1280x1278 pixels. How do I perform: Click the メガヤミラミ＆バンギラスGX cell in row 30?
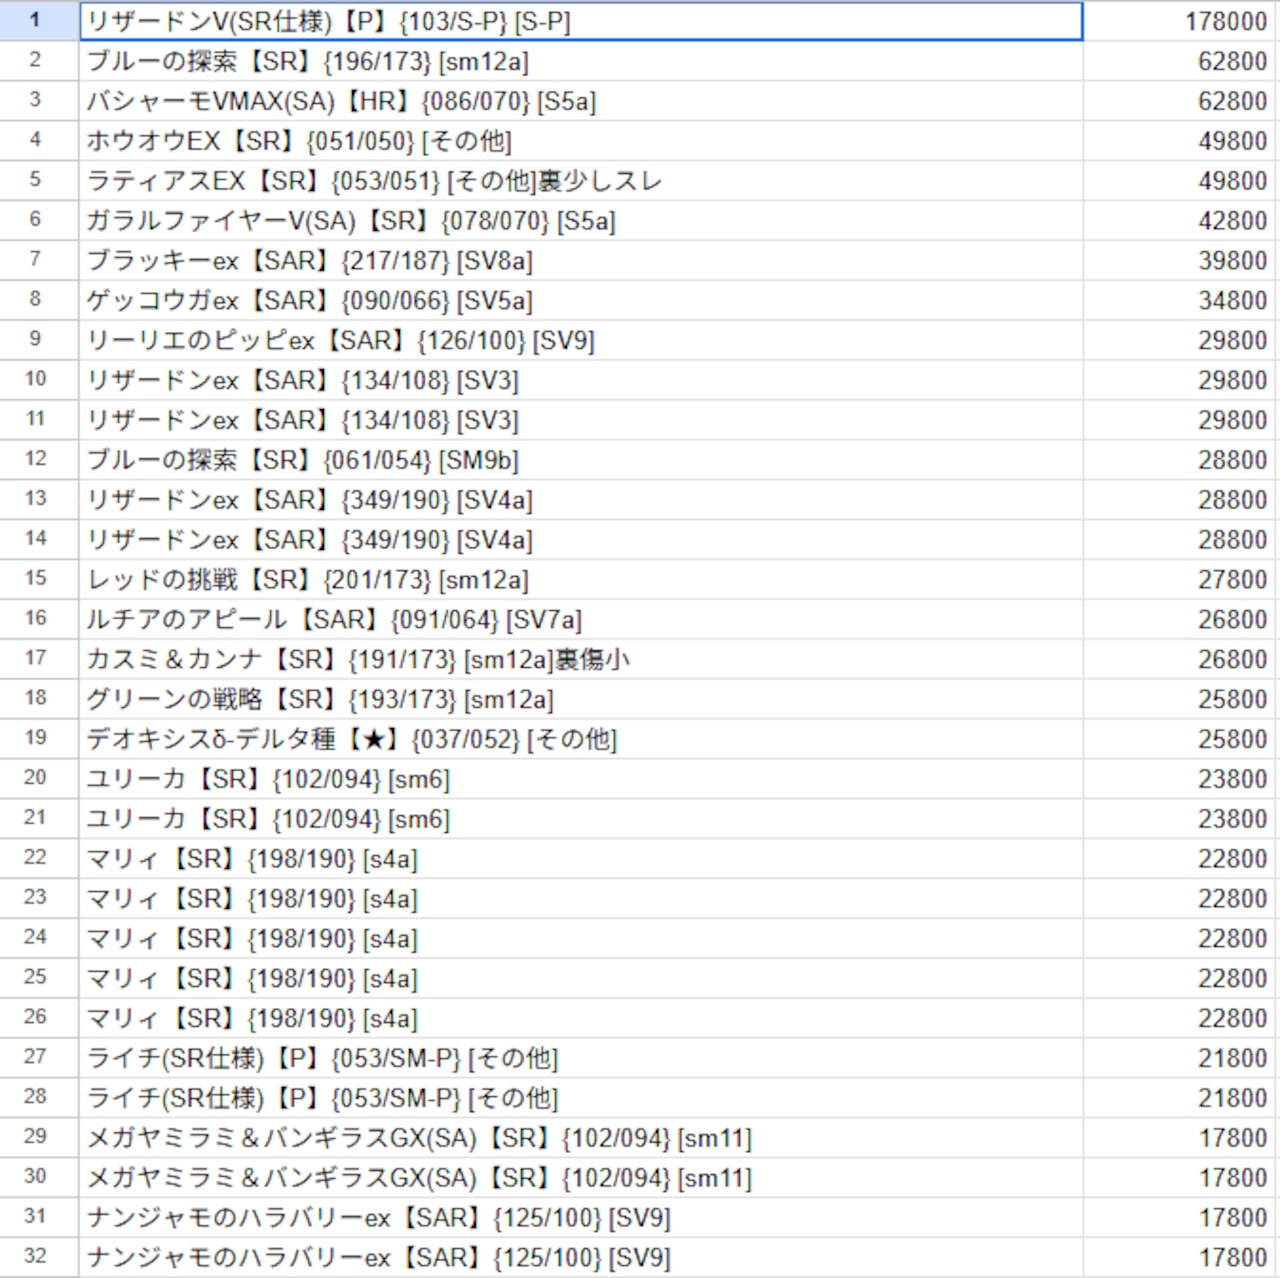[581, 1178]
